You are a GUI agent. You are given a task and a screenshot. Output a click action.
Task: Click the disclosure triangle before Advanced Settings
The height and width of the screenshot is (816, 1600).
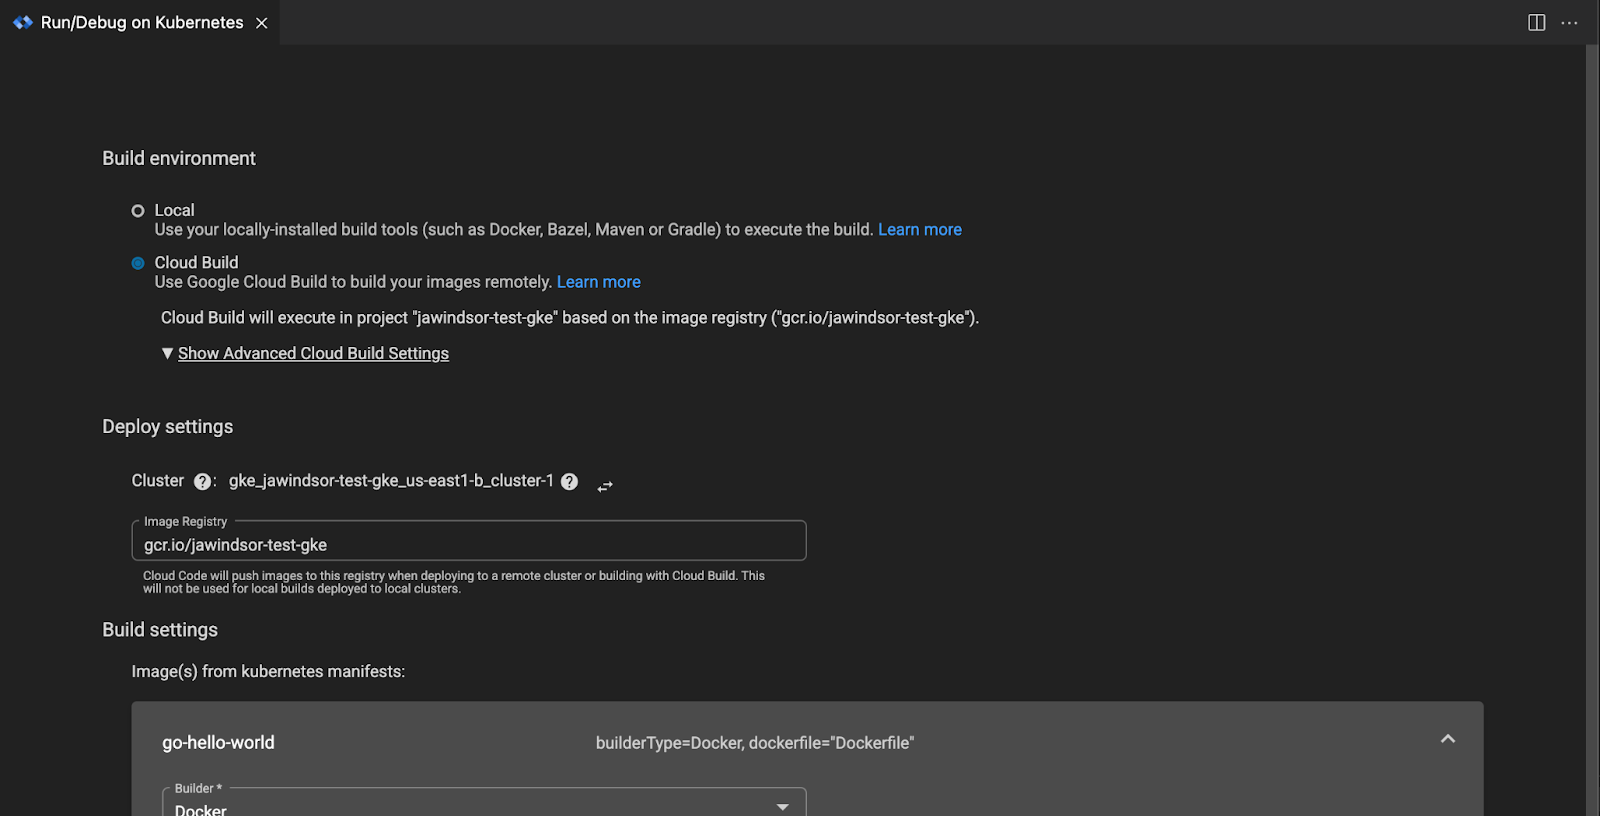click(x=167, y=353)
